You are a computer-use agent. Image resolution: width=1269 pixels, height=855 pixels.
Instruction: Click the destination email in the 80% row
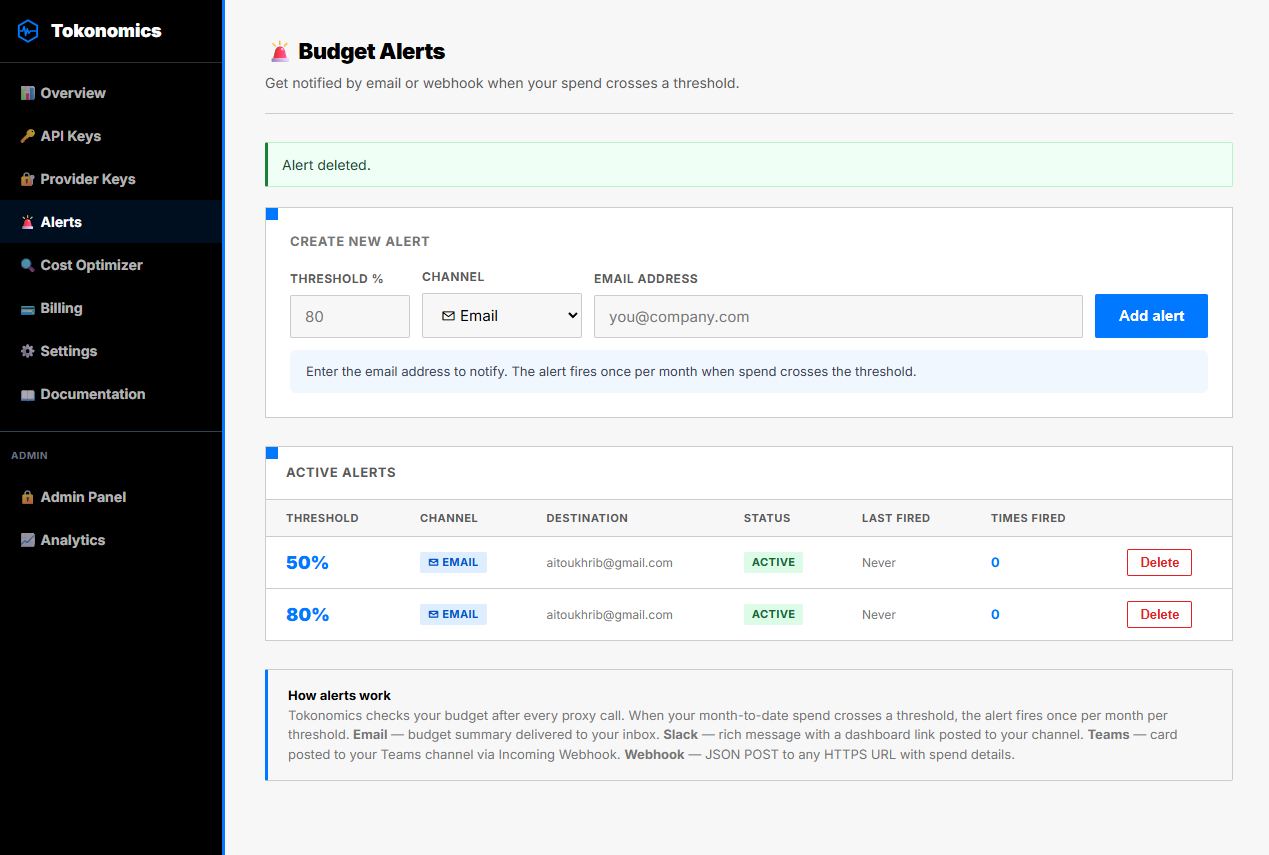pos(609,615)
